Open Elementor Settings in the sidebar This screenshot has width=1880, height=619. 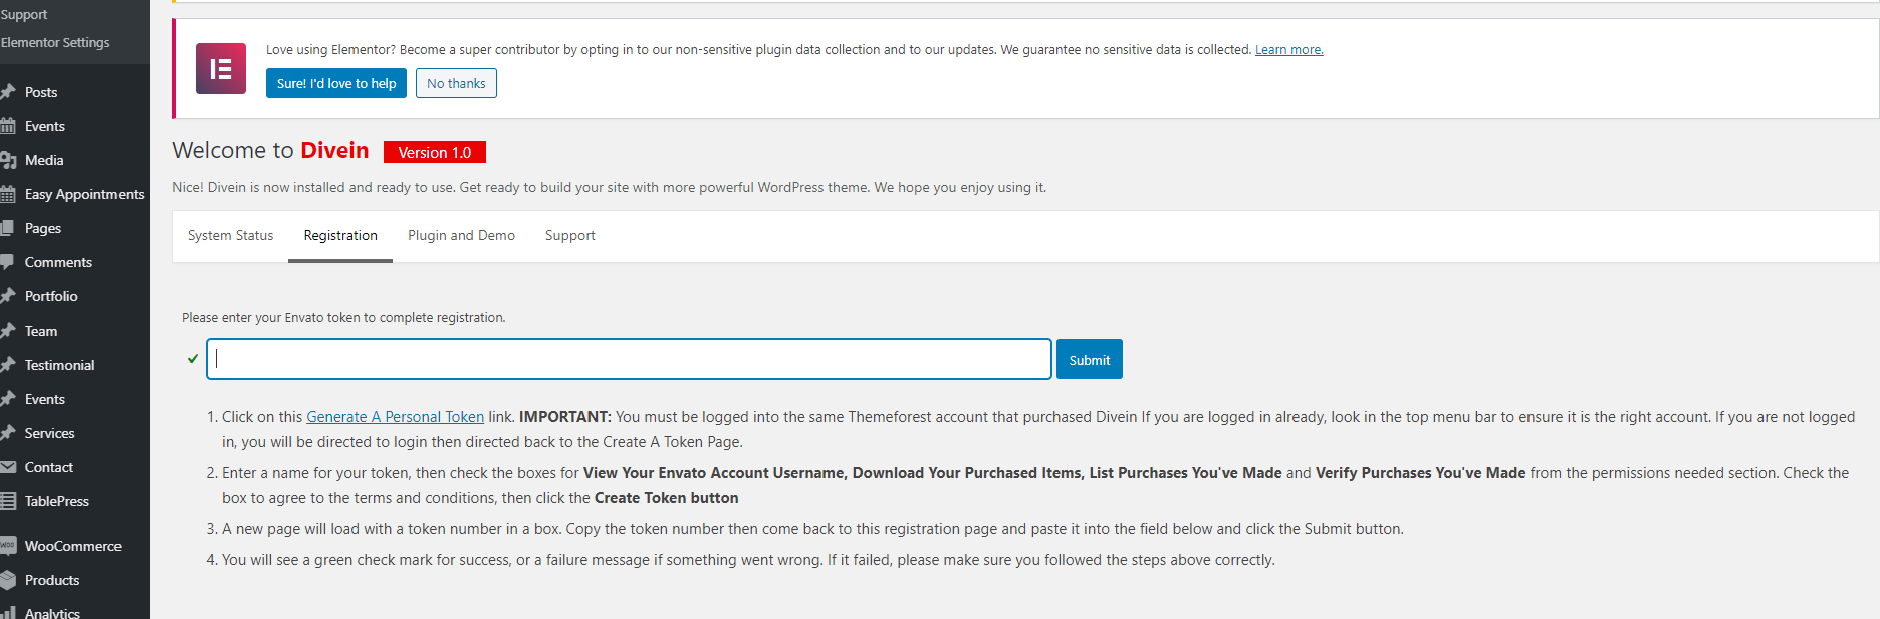pos(55,43)
